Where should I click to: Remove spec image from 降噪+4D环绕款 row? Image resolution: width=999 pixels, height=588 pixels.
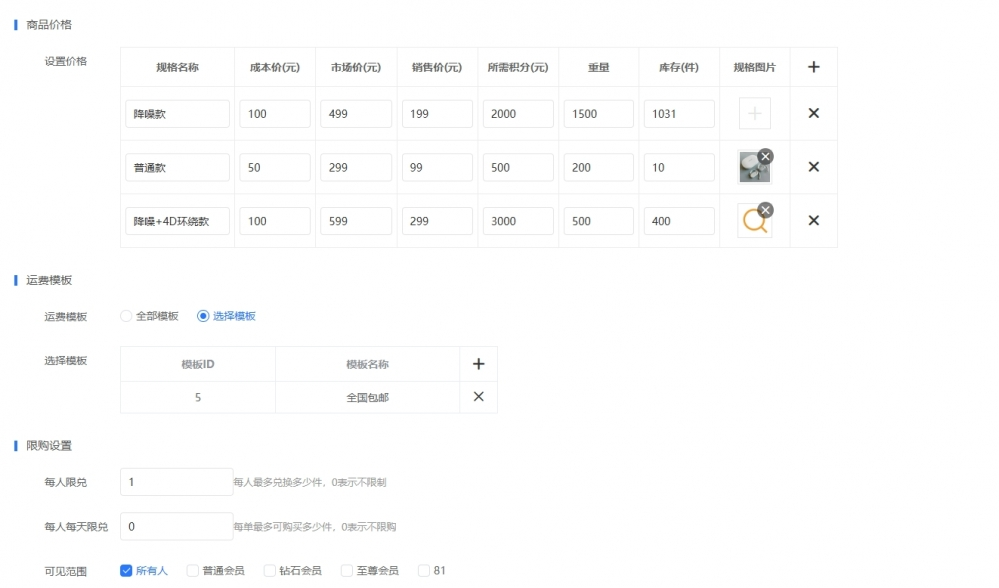765,210
